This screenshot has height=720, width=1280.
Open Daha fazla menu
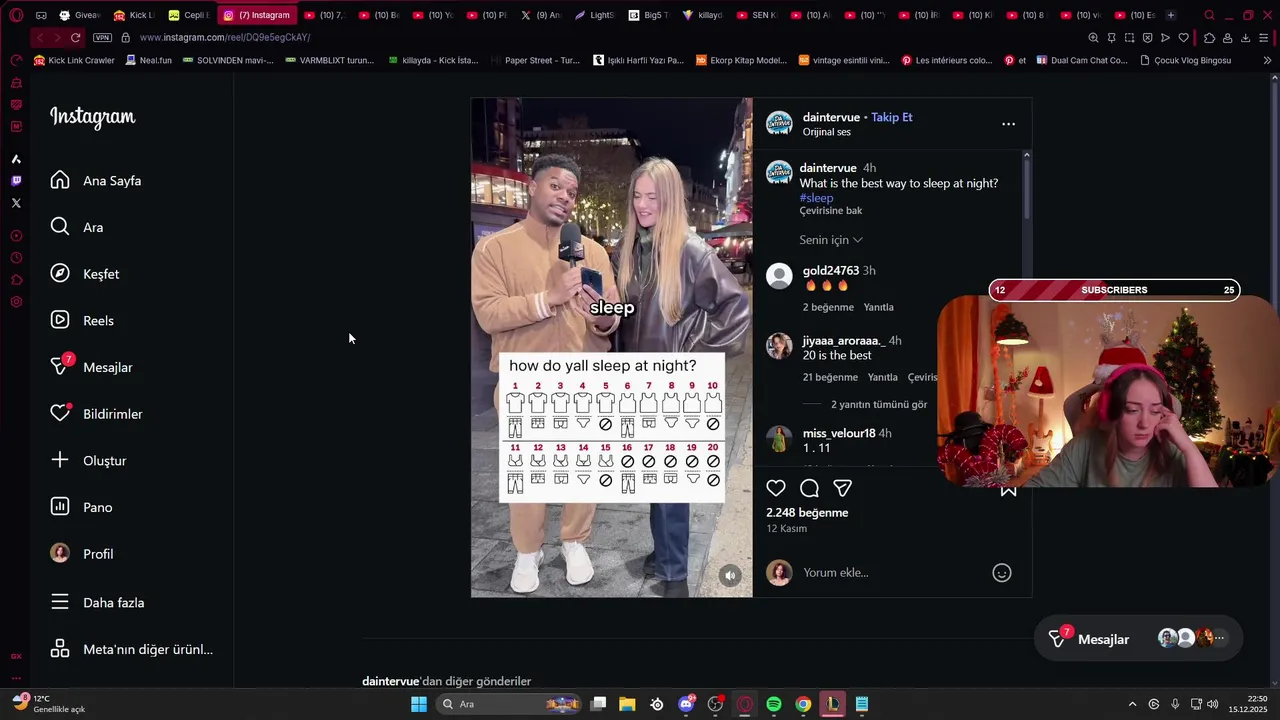coord(98,603)
